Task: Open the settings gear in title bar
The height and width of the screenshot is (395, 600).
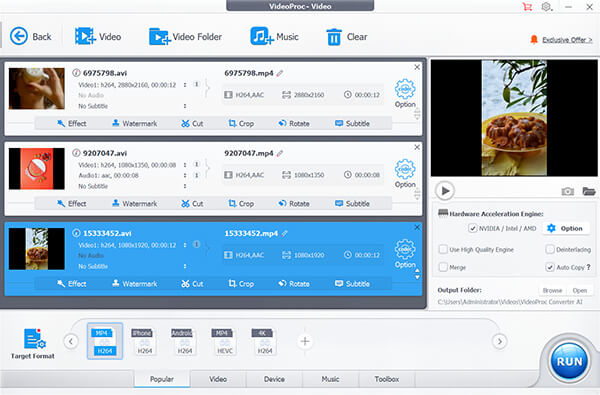Action: click(x=546, y=7)
